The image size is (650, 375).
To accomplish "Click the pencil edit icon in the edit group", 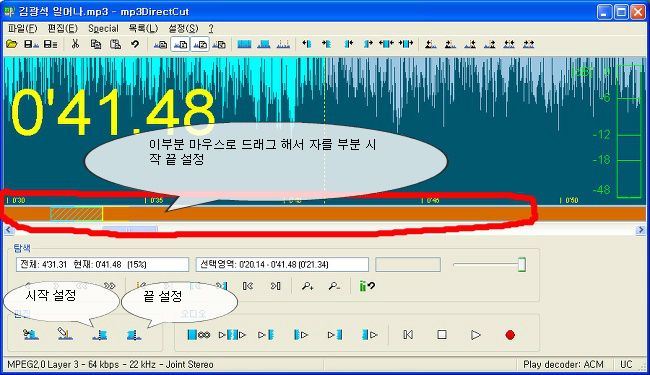I will point(65,334).
